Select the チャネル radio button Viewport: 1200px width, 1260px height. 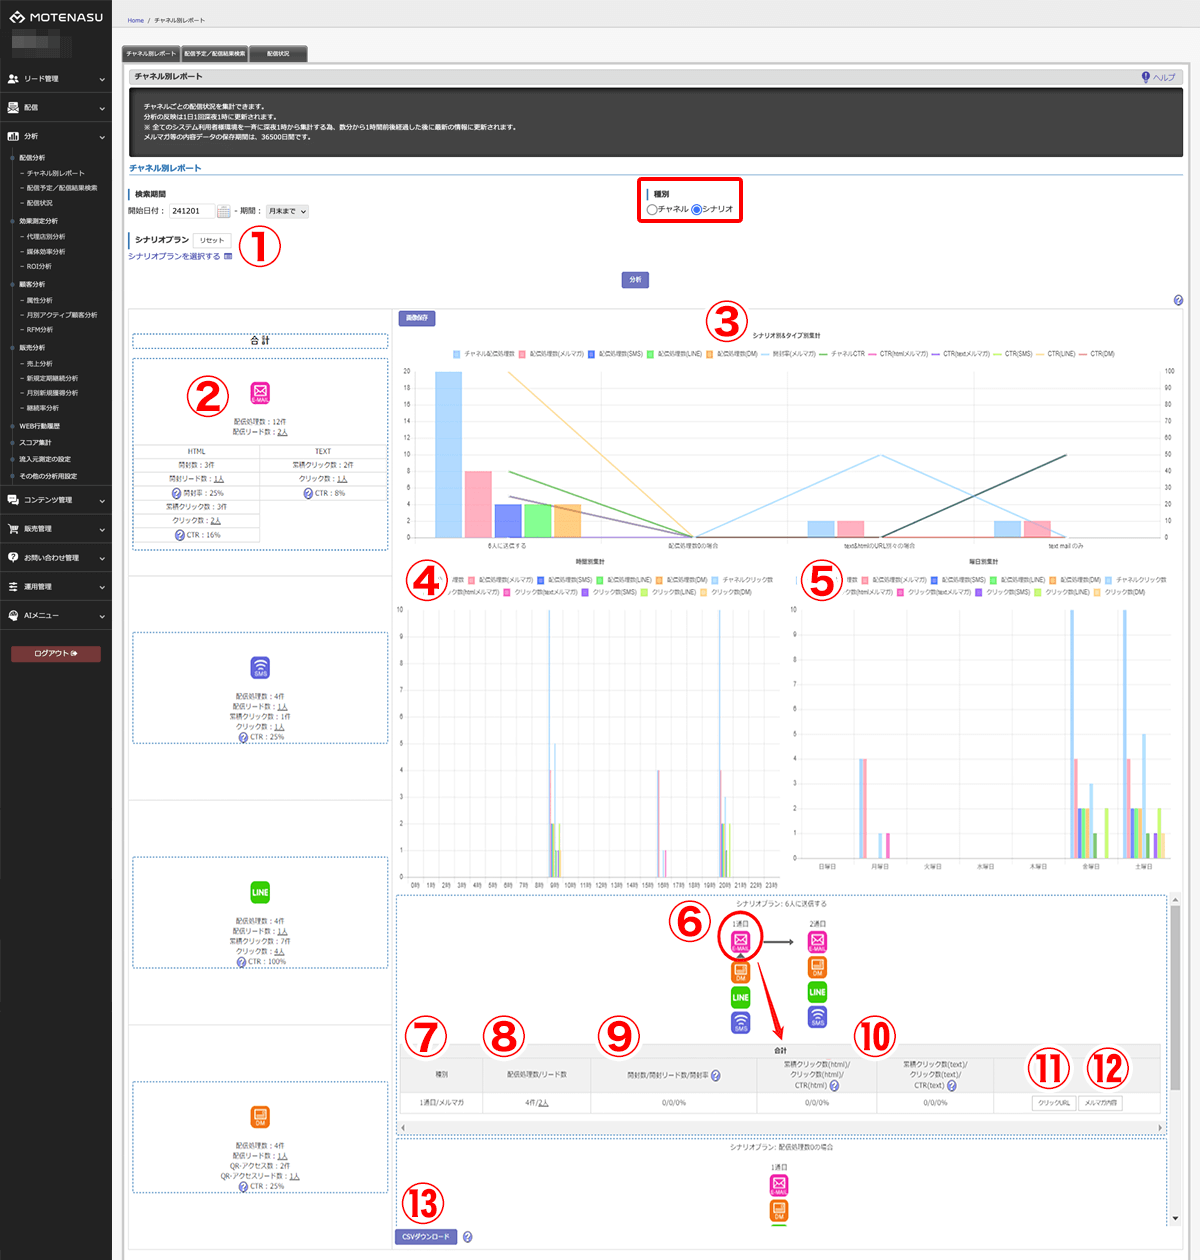coord(652,210)
